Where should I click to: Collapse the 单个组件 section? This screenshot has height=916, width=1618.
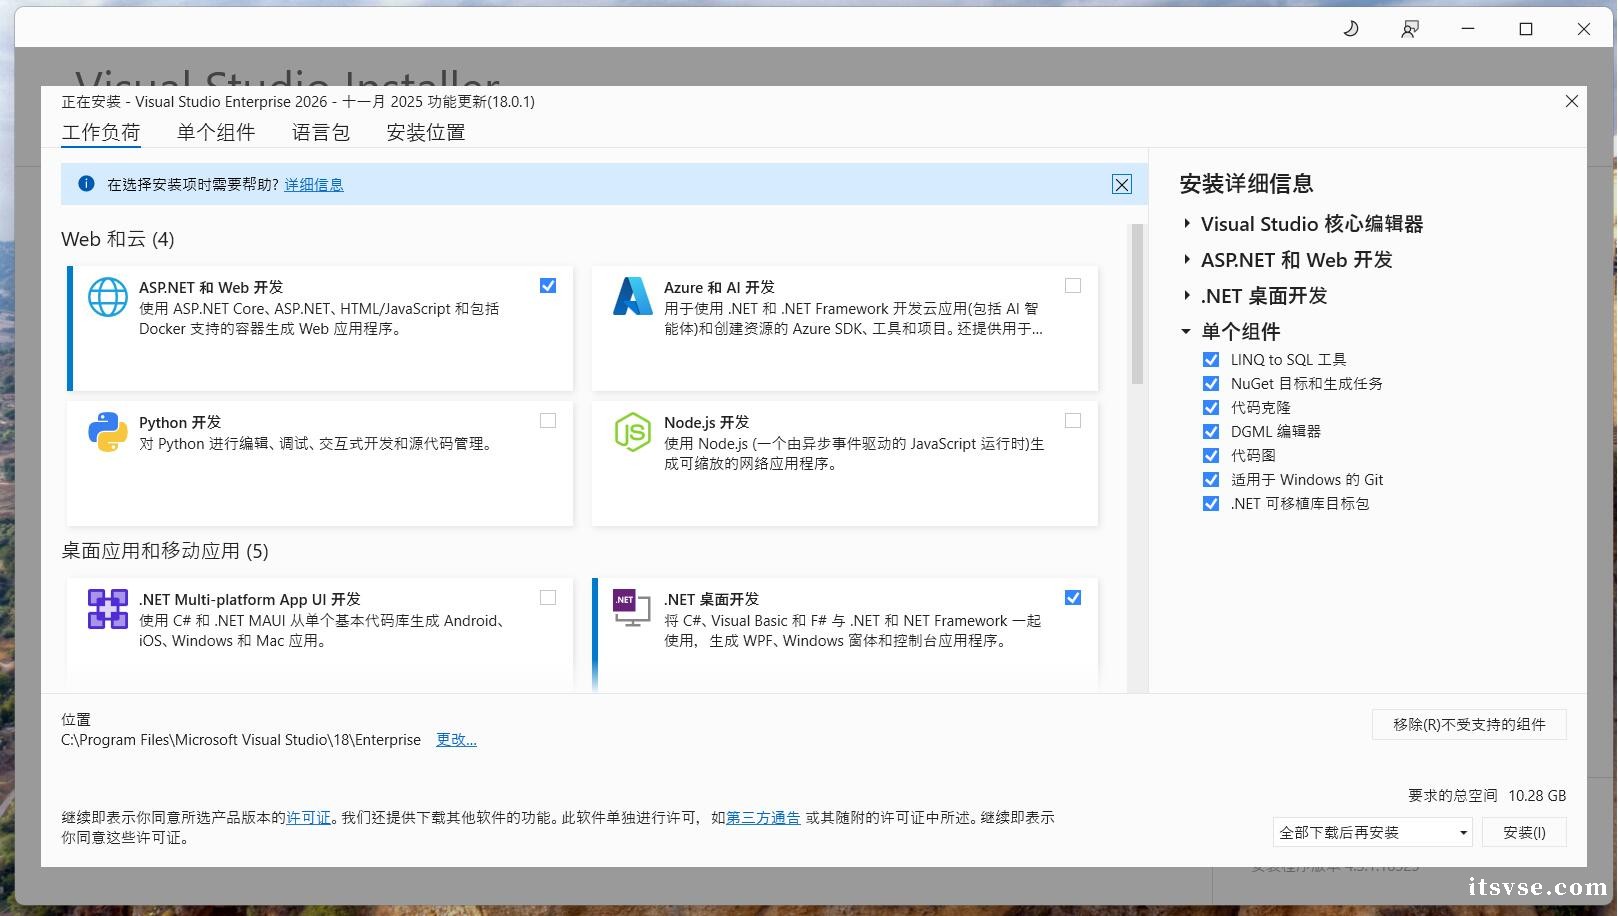tap(1186, 331)
